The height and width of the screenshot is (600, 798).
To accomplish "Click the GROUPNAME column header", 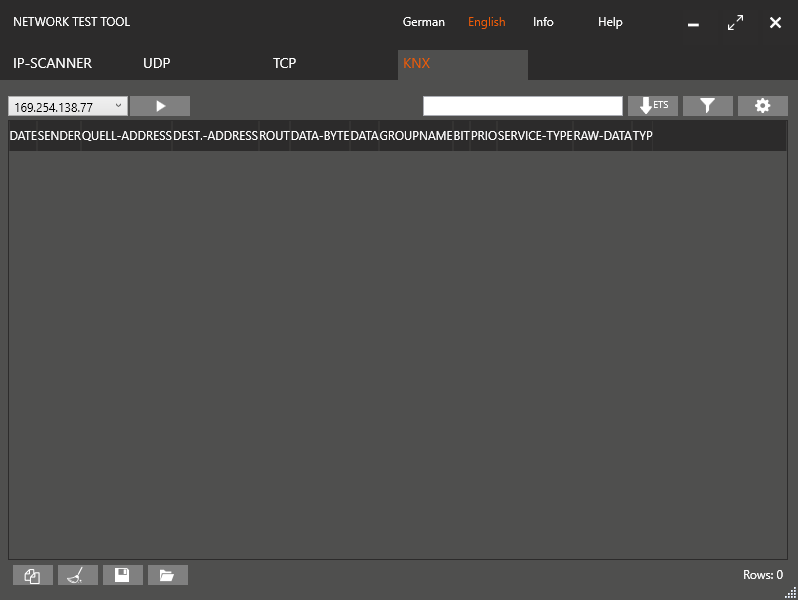I will (416, 135).
